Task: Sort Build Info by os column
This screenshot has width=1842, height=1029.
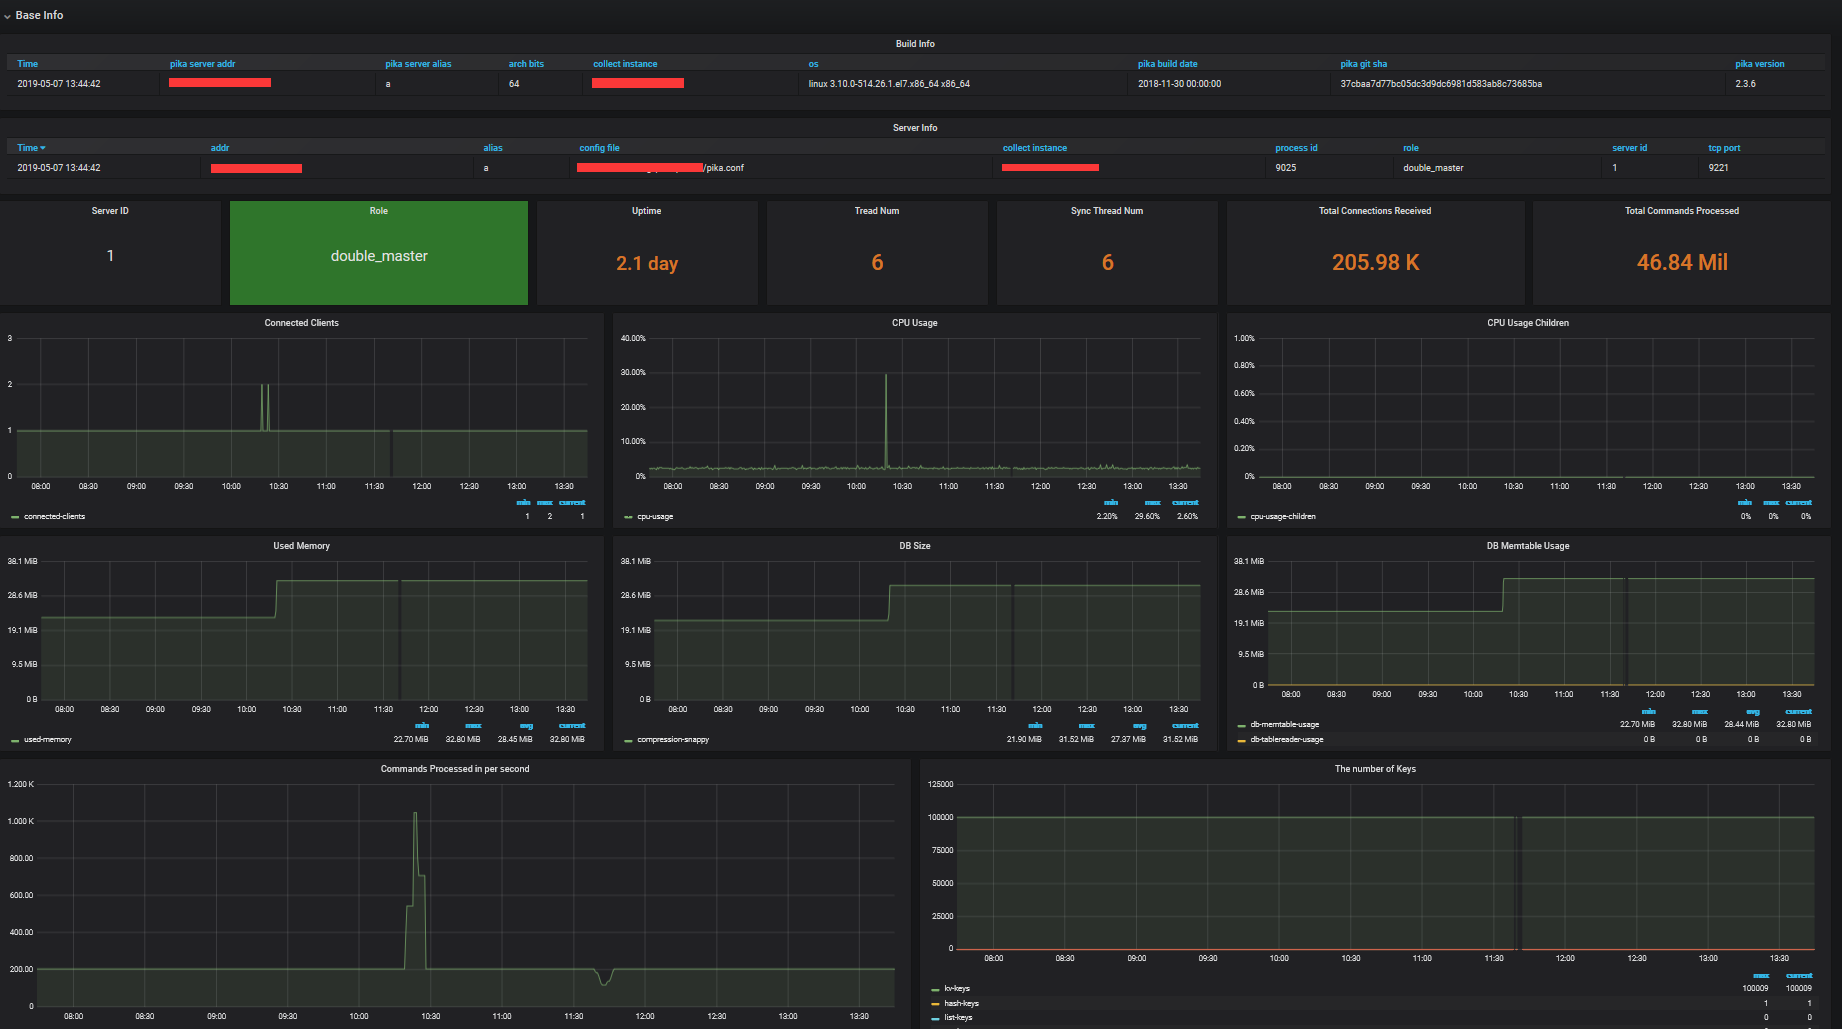Action: (813, 64)
